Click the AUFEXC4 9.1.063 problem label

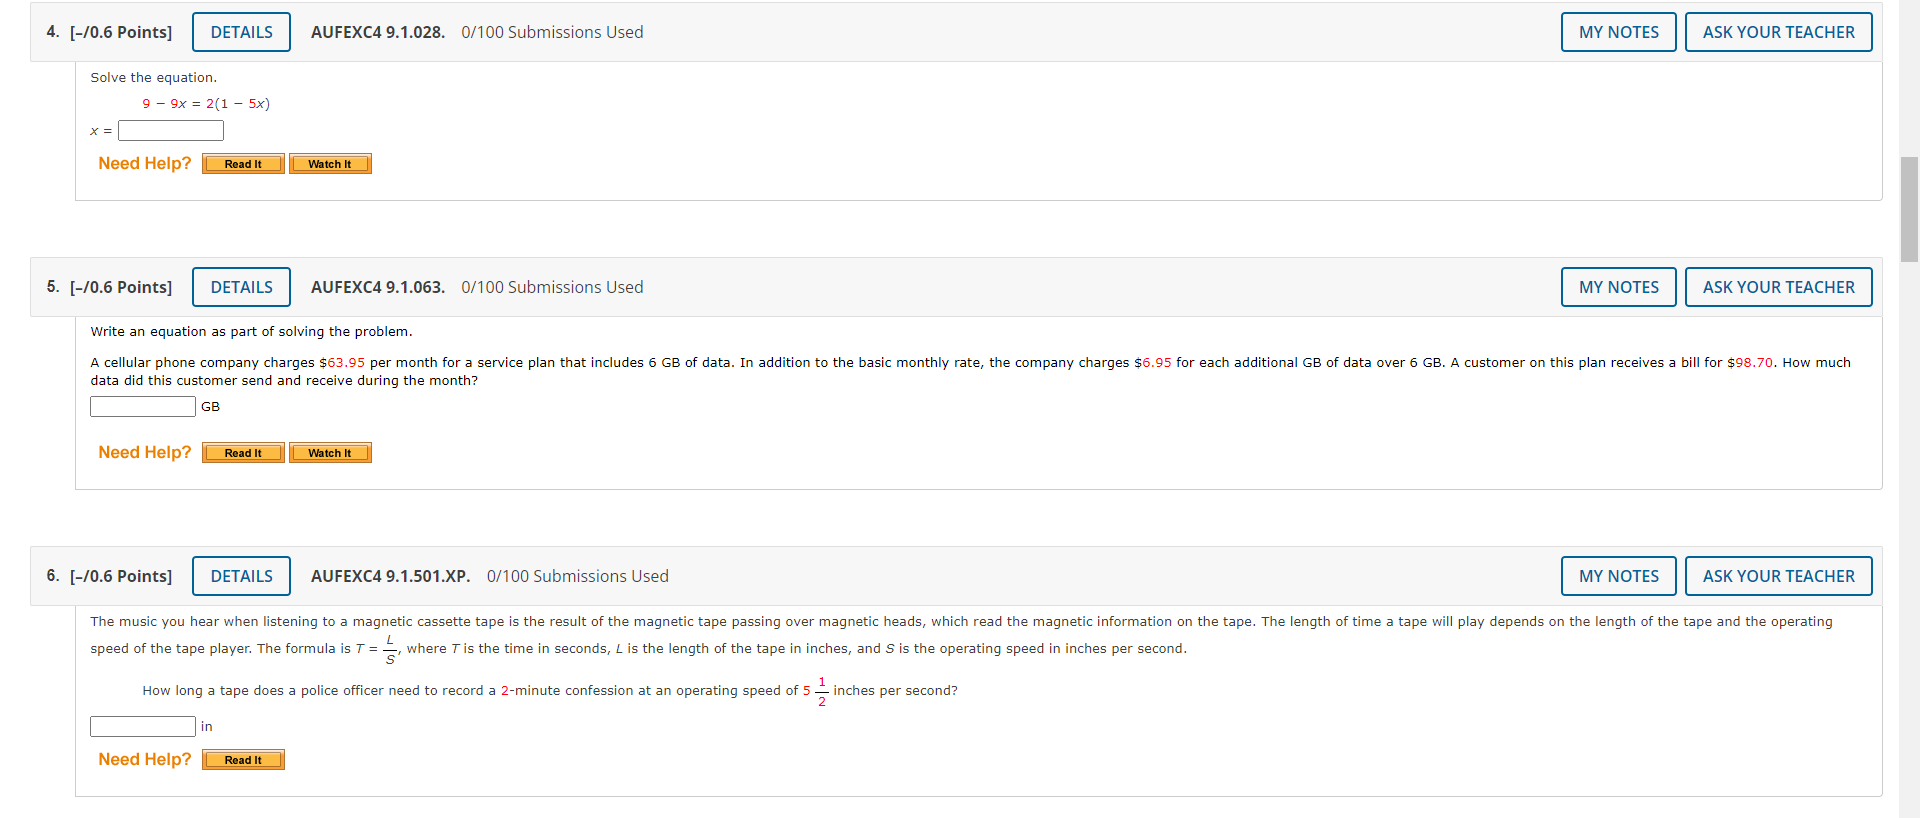(377, 287)
